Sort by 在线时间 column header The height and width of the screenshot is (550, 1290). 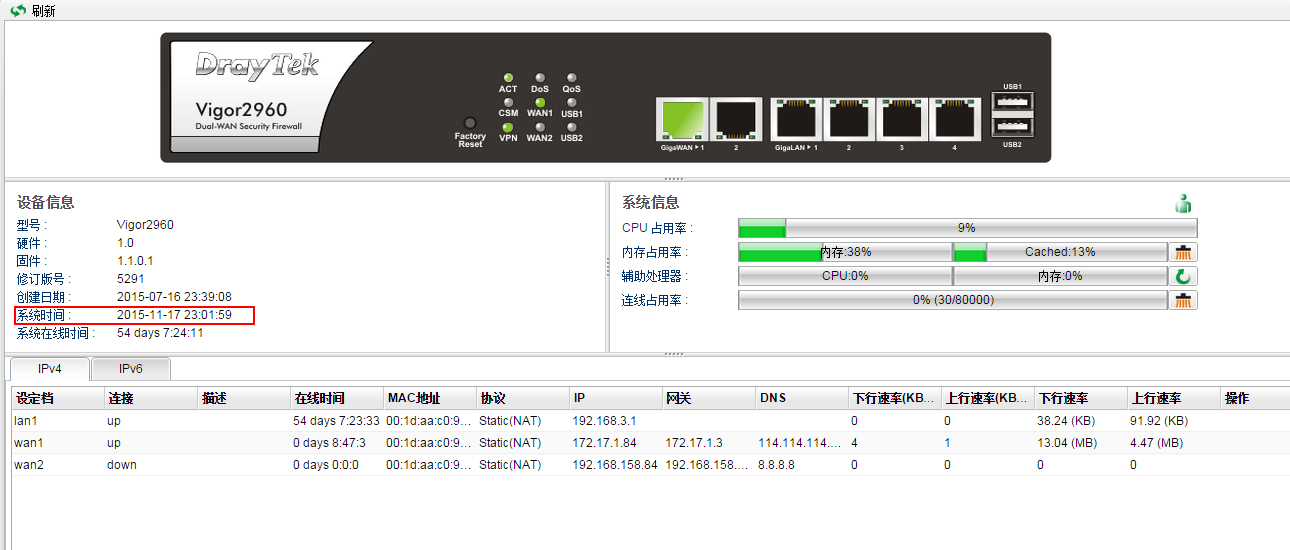(x=337, y=398)
